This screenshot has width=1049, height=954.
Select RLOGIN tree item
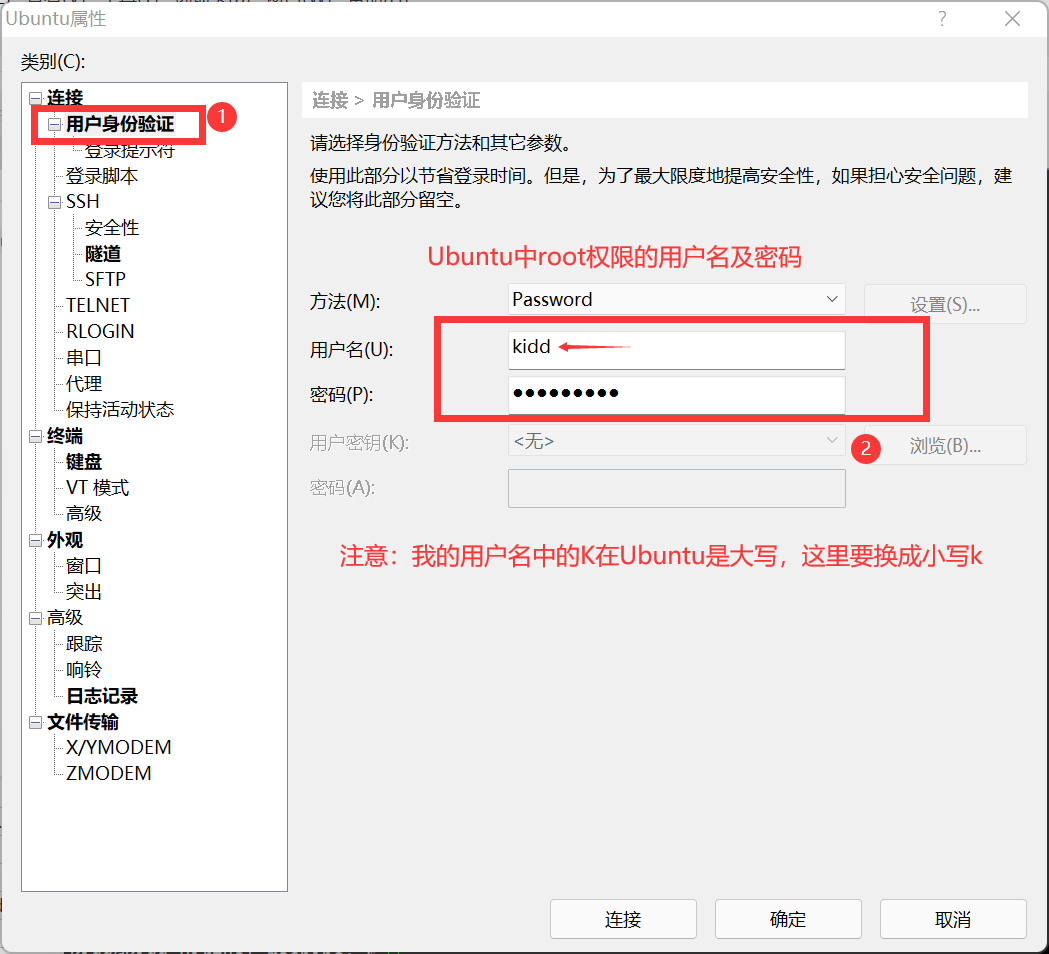point(100,331)
